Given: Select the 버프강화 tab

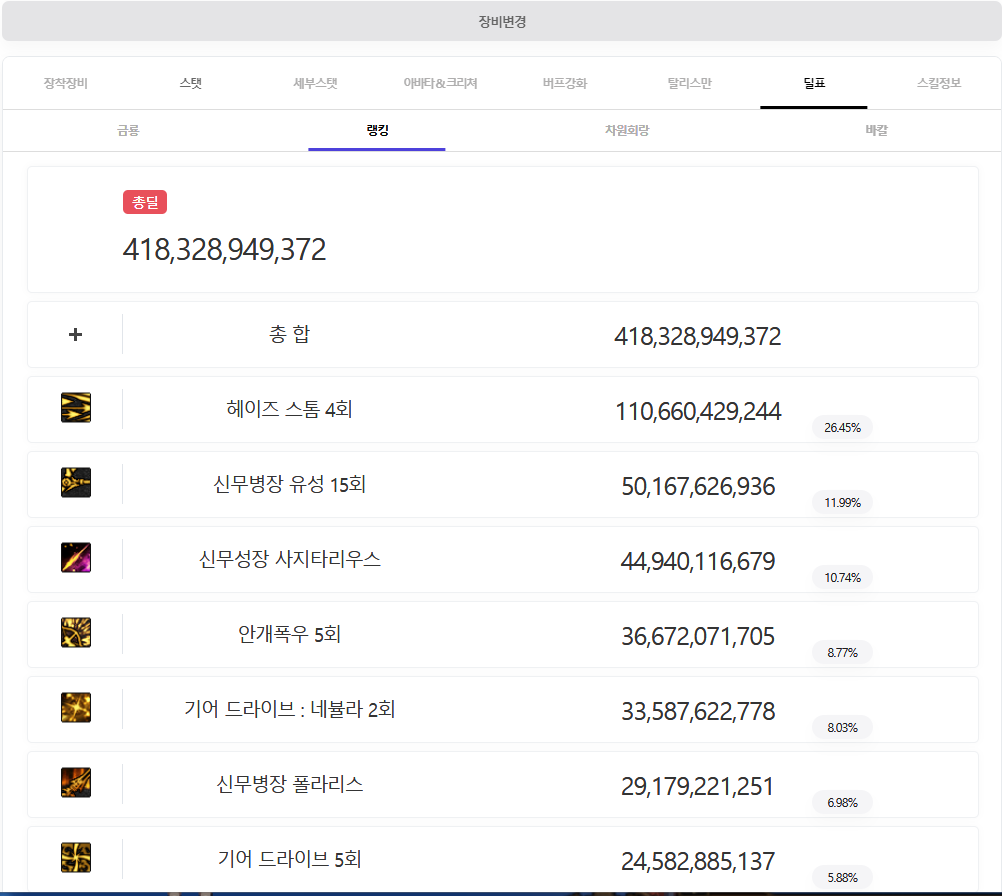Looking at the screenshot, I should 565,83.
